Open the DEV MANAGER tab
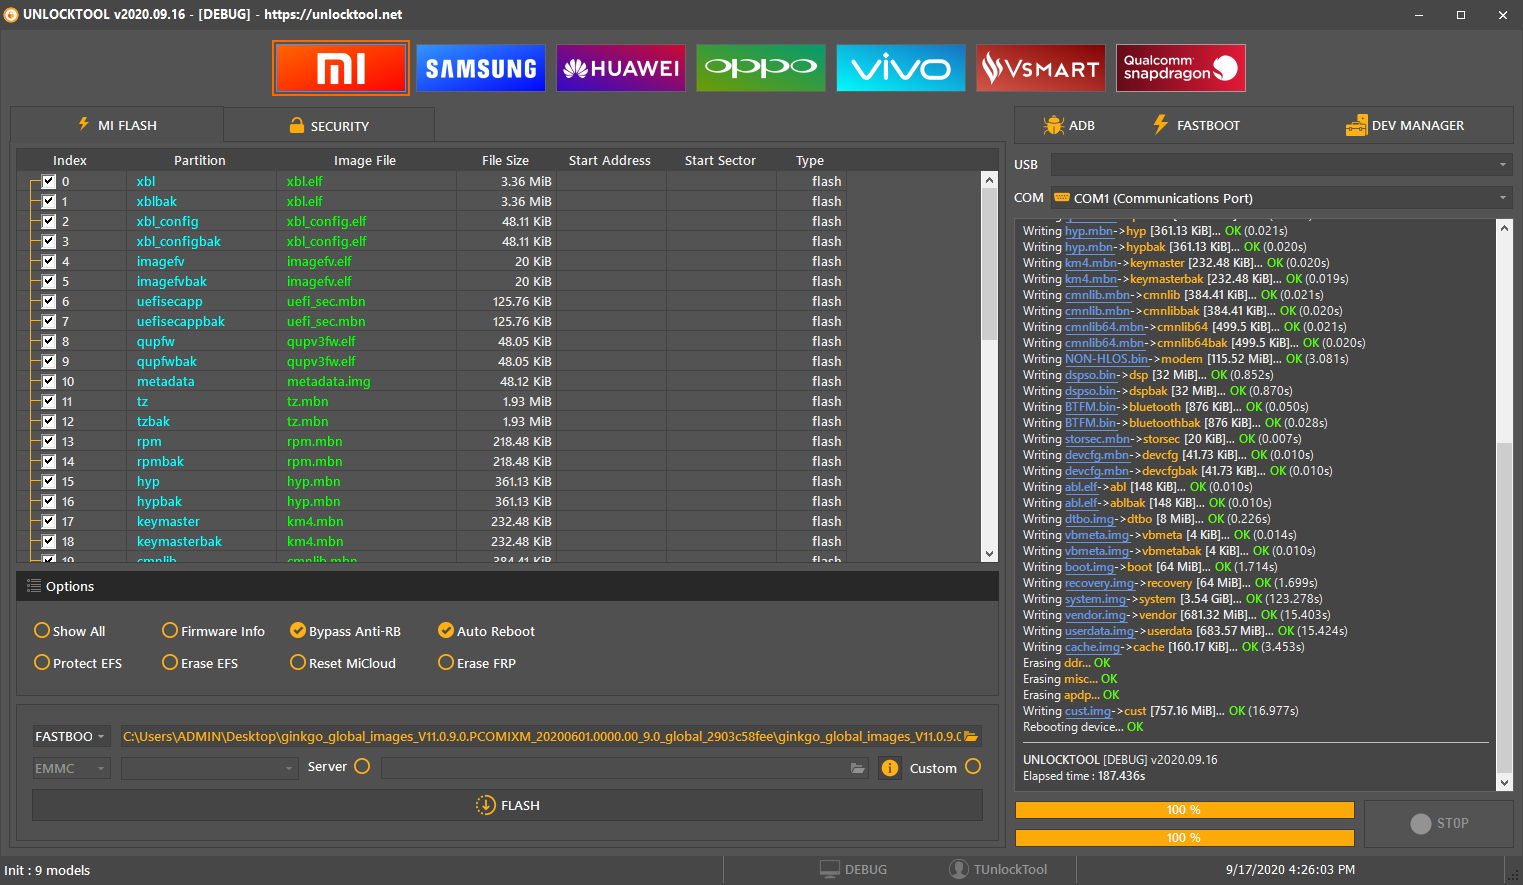 1405,125
